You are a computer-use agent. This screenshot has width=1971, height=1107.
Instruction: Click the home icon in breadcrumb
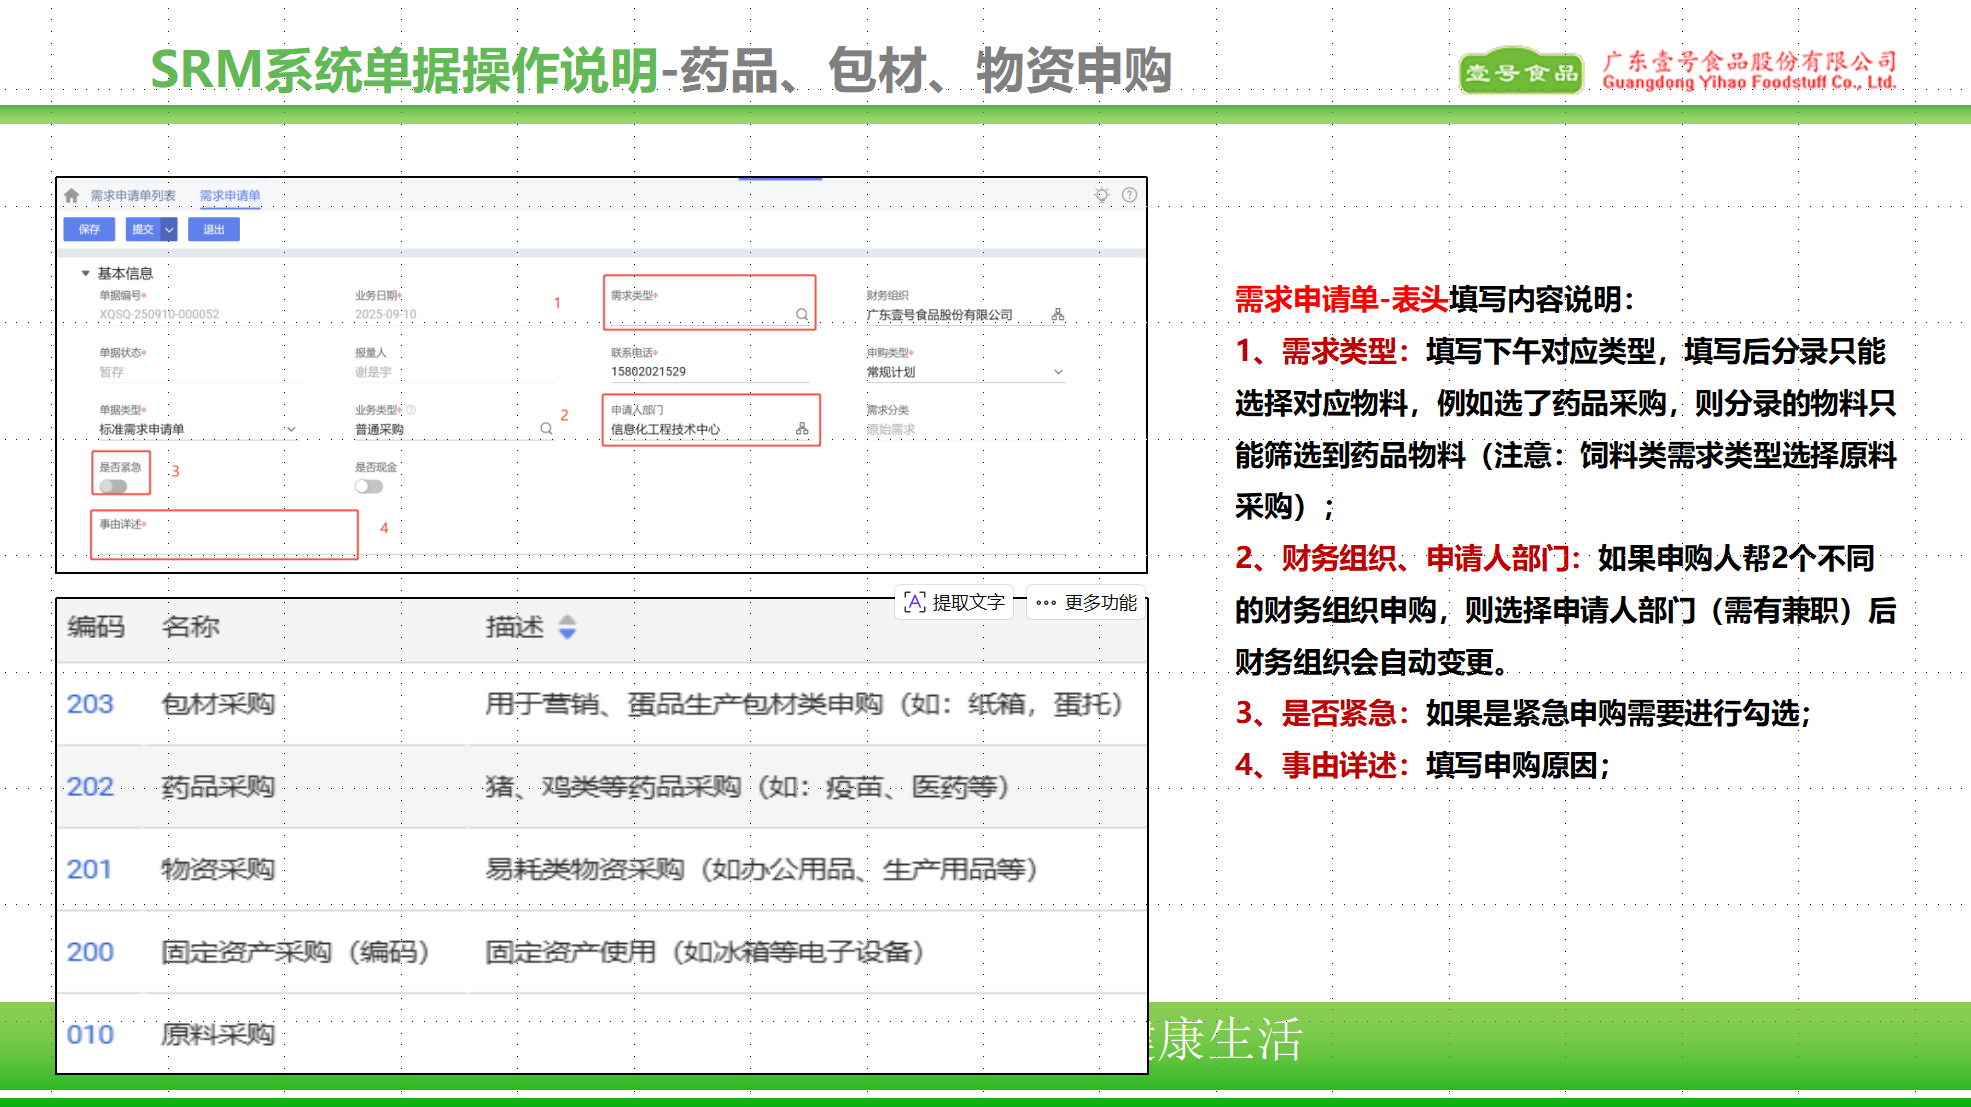[71, 196]
